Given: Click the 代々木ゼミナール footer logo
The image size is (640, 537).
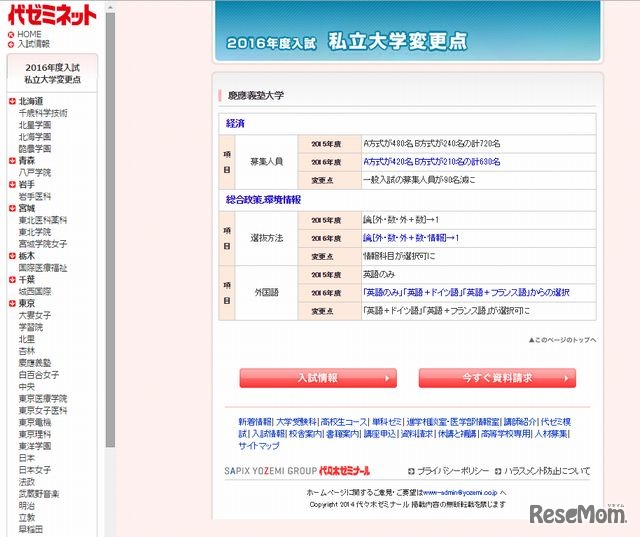Looking at the screenshot, I should pyautogui.click(x=344, y=471).
